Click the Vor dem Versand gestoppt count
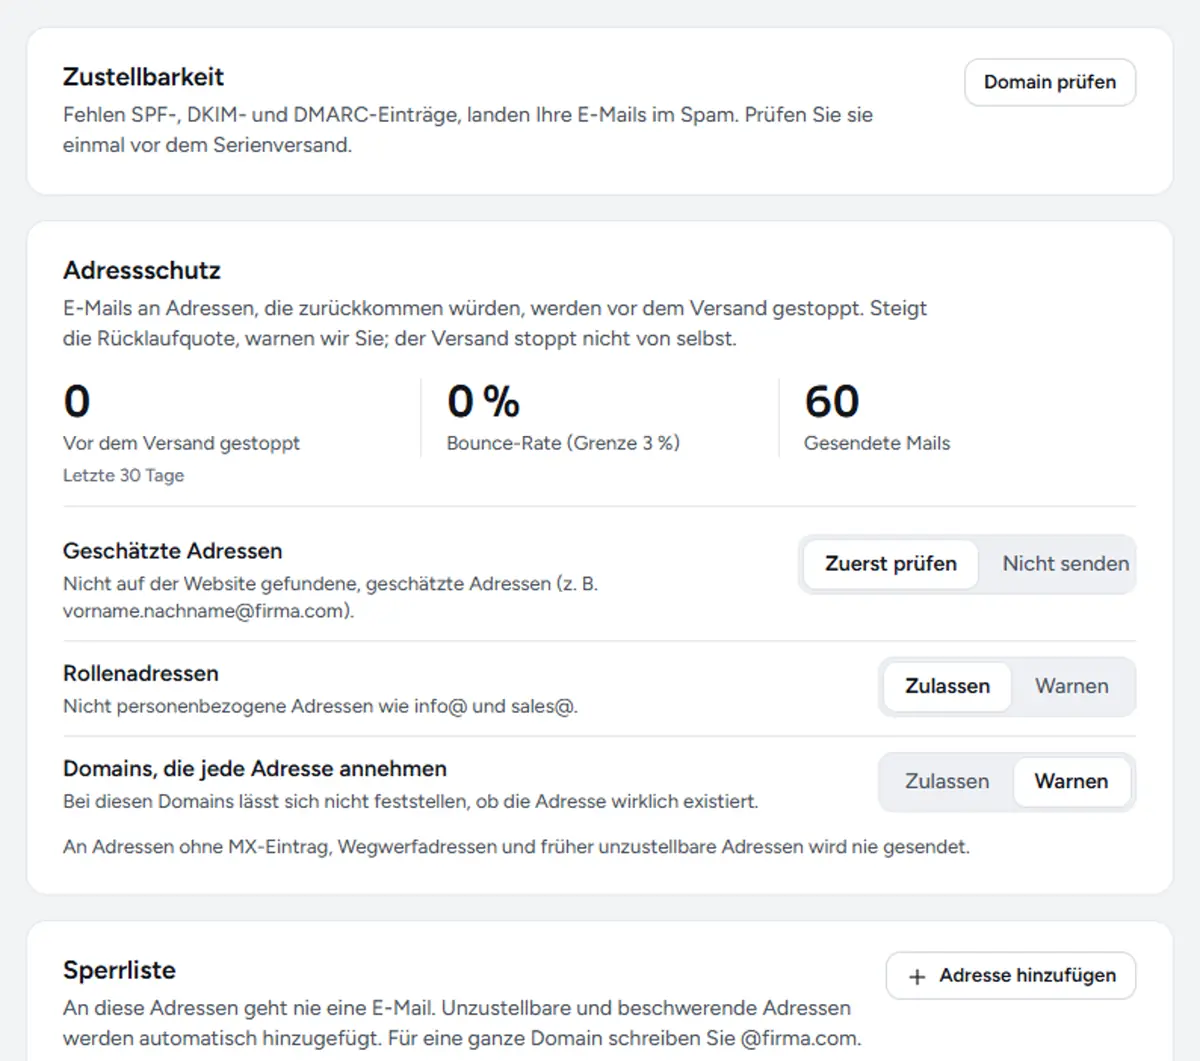Screen dimensions: 1200x1061 point(77,402)
